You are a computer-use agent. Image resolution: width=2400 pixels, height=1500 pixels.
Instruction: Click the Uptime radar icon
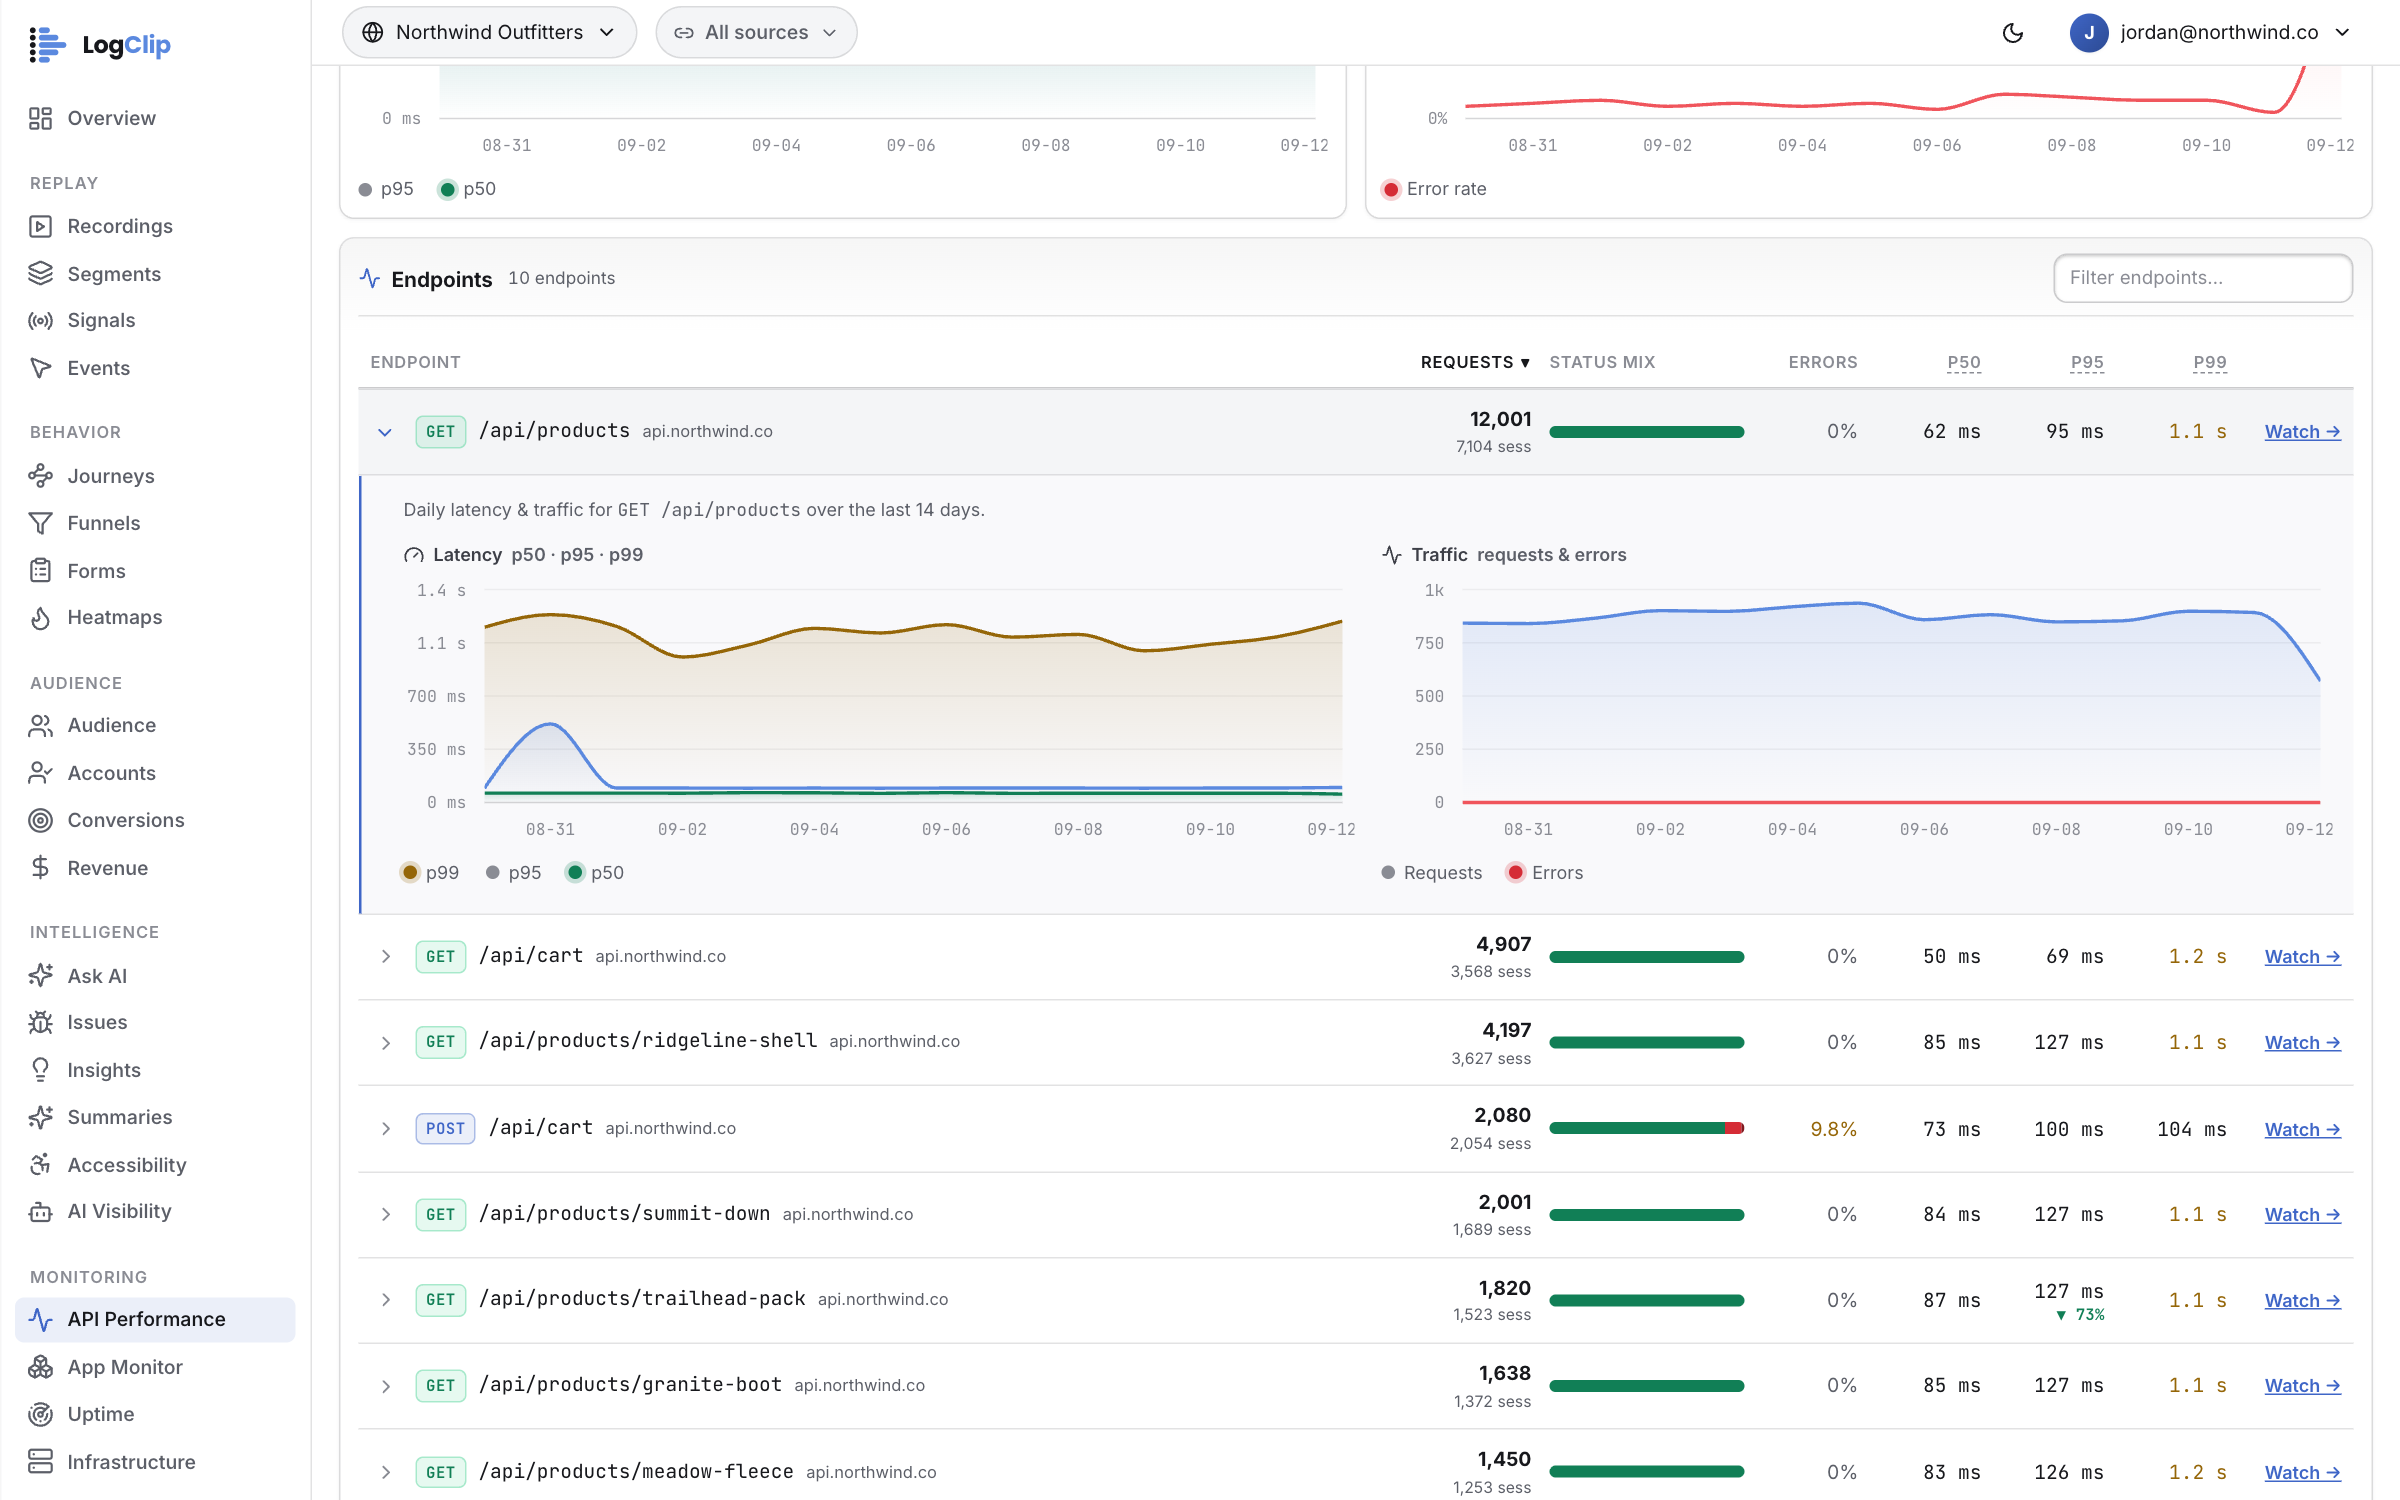click(40, 1414)
